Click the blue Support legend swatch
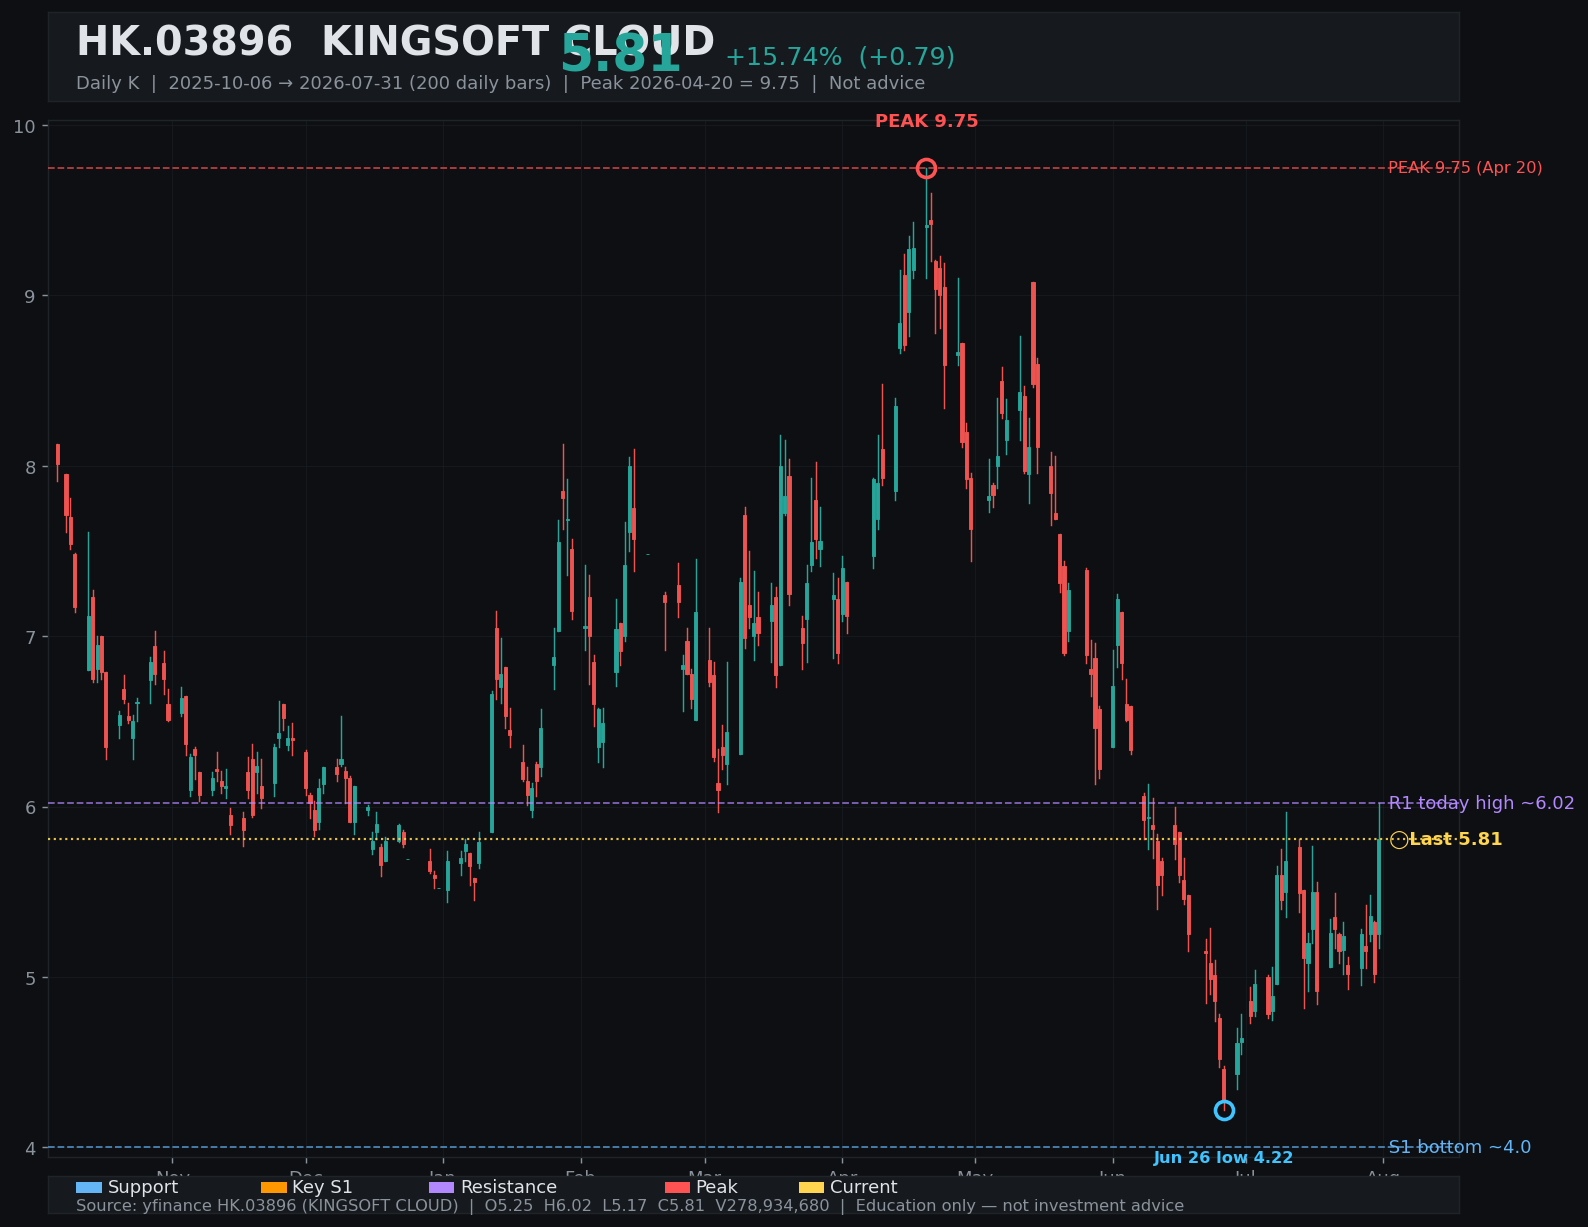 pos(89,1187)
